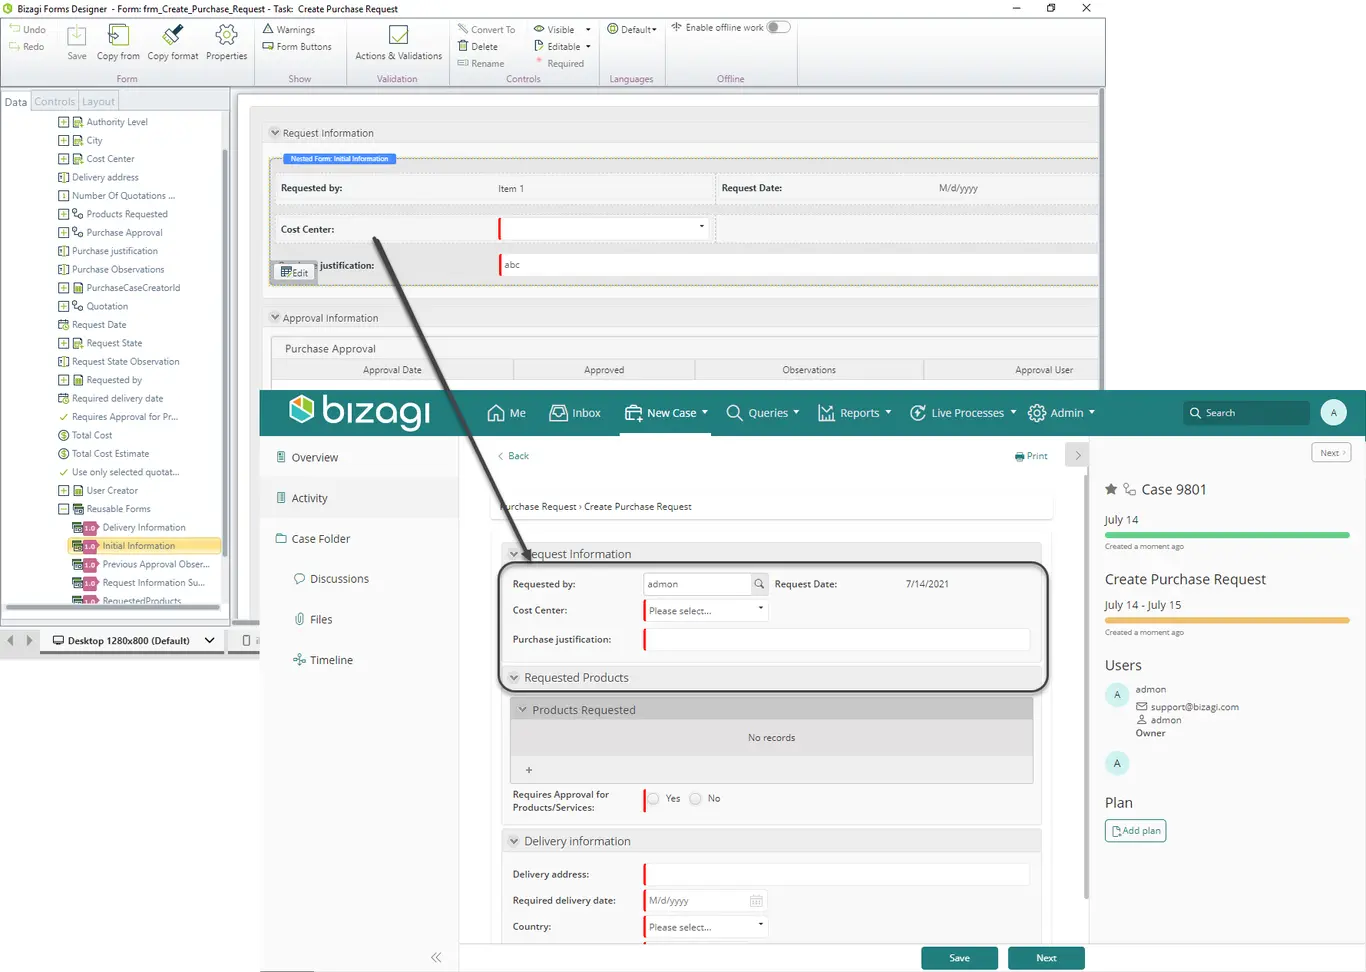1366x972 pixels.
Task: Click Form Buttons in Show group
Action: 297,46
